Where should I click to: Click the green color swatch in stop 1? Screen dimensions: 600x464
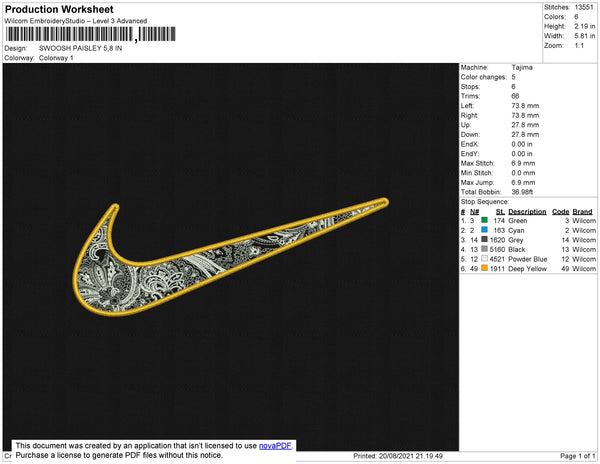[x=484, y=220]
